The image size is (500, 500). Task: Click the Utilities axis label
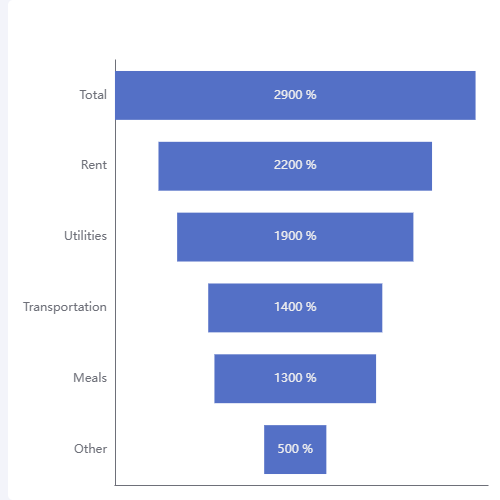(x=86, y=236)
